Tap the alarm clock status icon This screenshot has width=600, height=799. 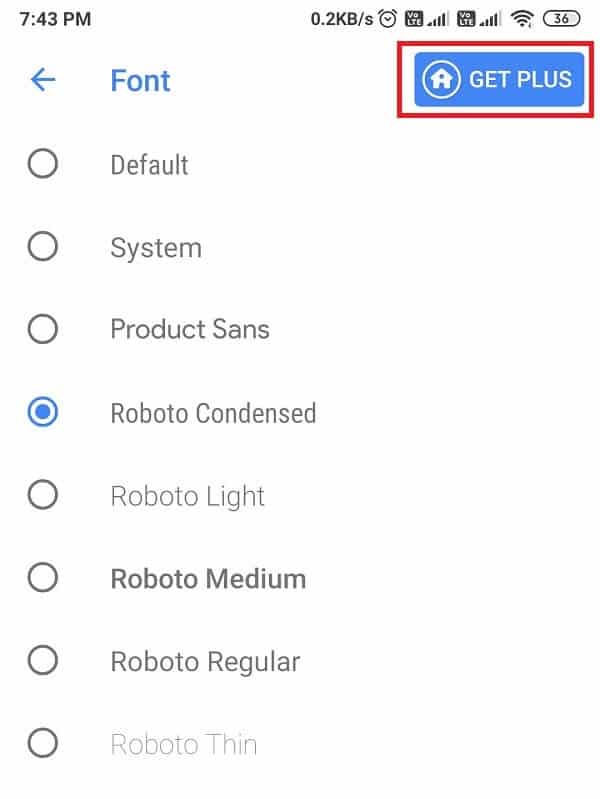click(387, 18)
